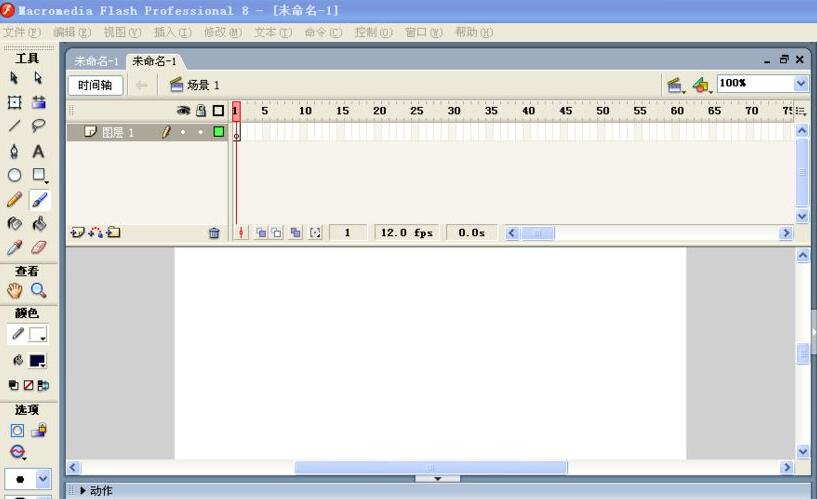The height and width of the screenshot is (499, 817).
Task: Select the Eraser tool
Action: 39,247
